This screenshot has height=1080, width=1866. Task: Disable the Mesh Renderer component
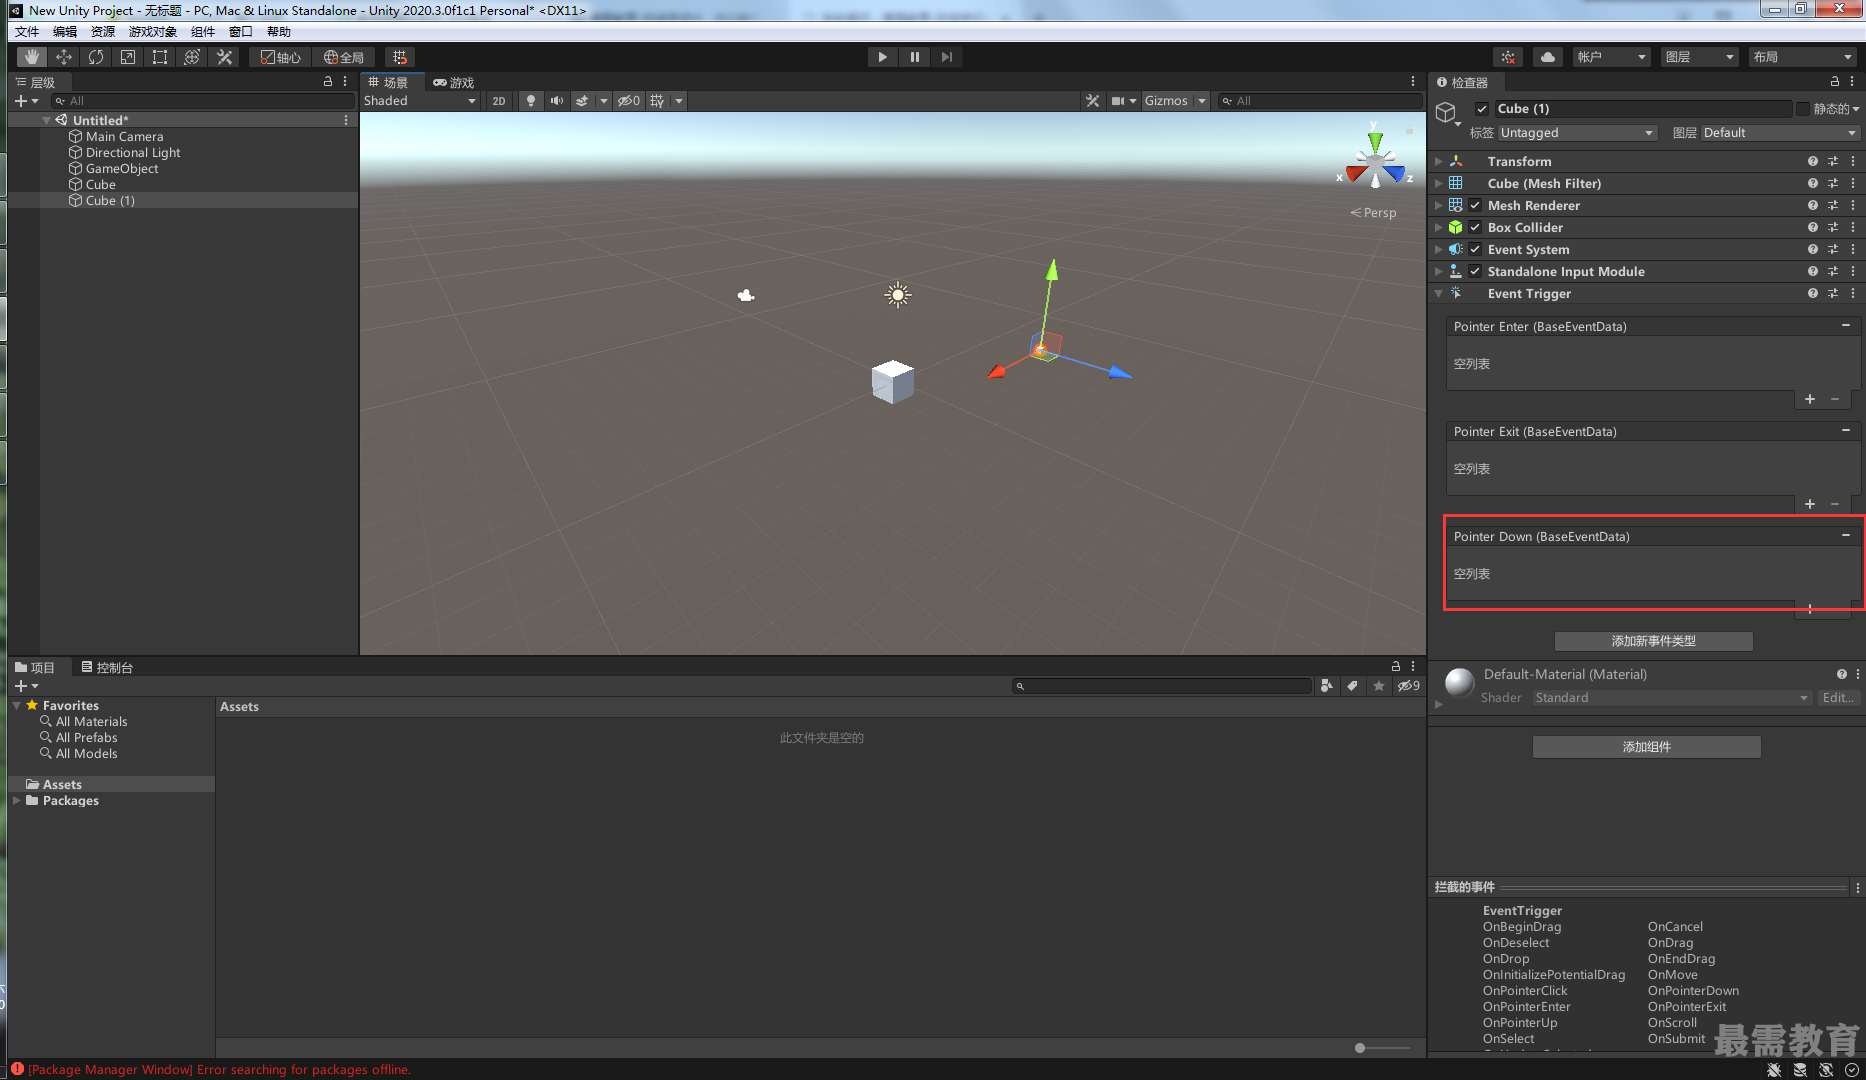pyautogui.click(x=1475, y=205)
